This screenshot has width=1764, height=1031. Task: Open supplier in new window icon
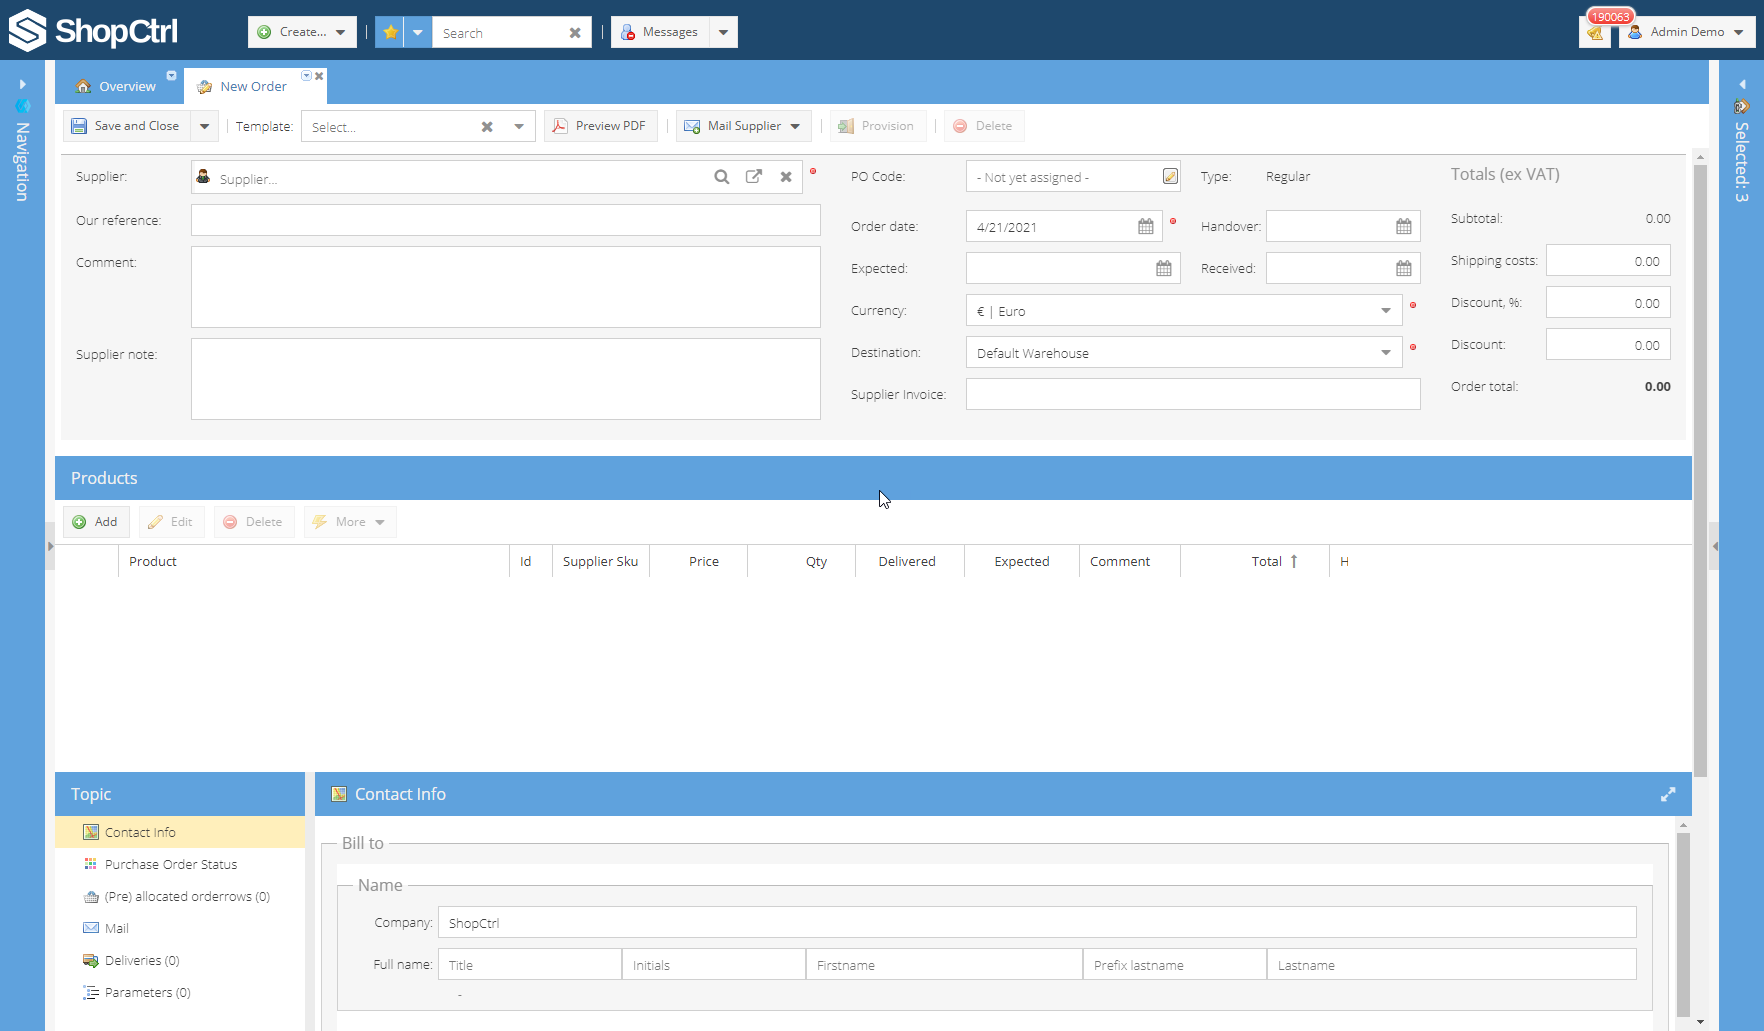tap(754, 177)
